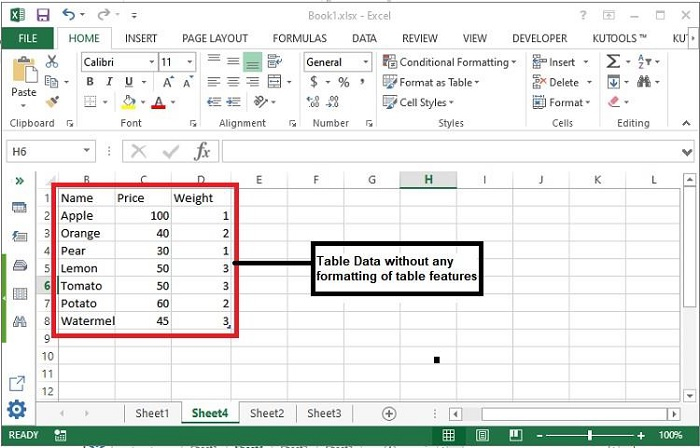Switch to Page Layout view in status bar

[482, 435]
